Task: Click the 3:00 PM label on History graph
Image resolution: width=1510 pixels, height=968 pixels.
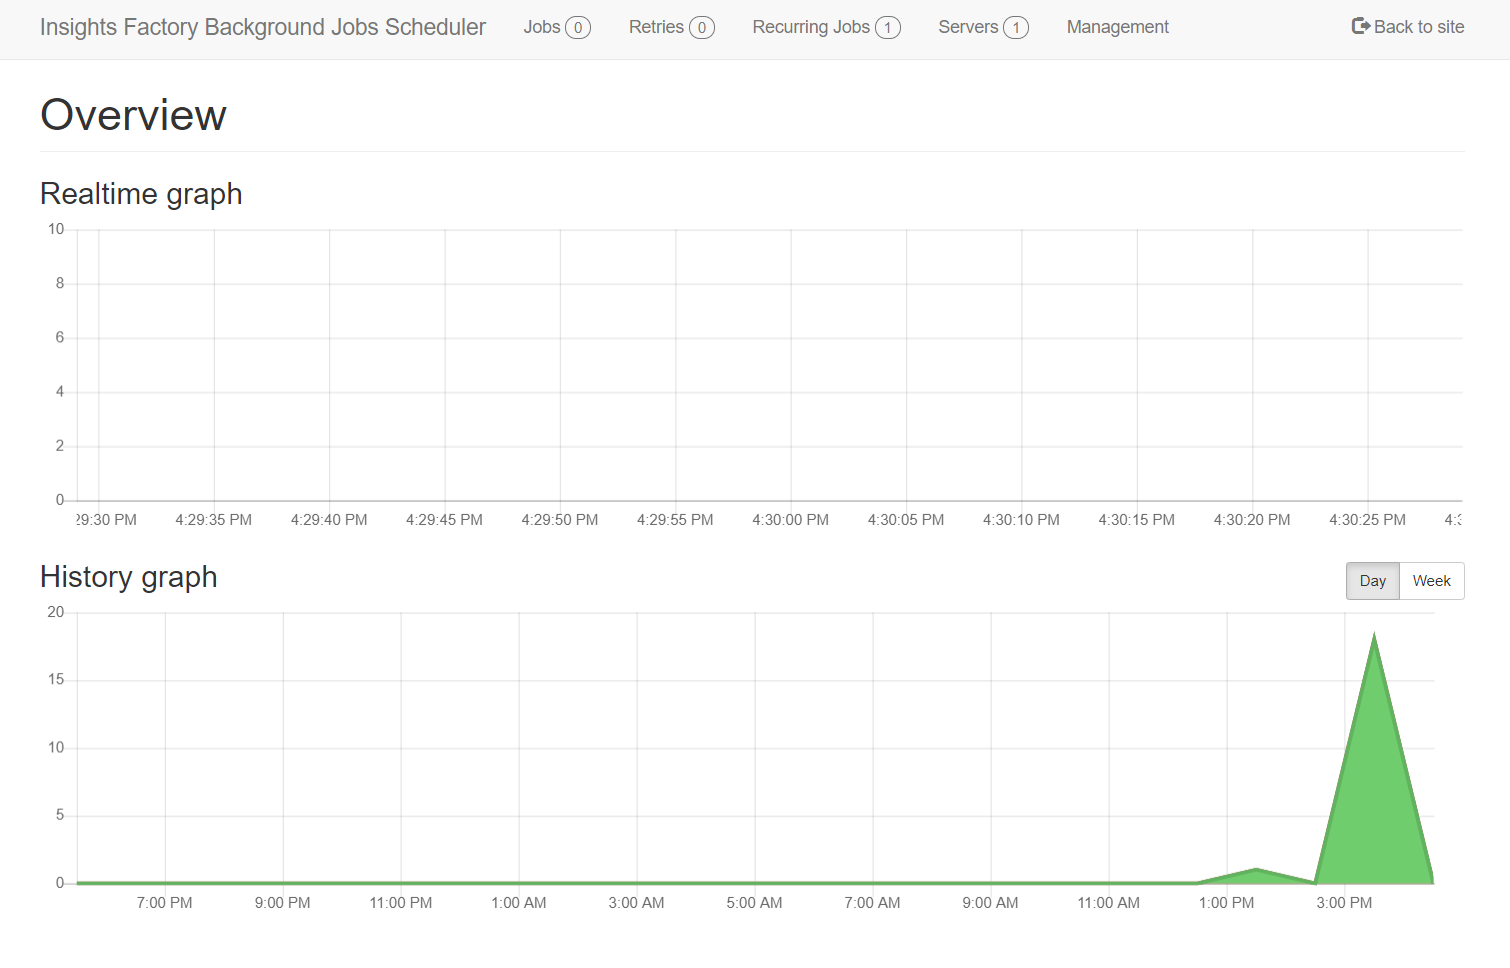Action: 1344,903
